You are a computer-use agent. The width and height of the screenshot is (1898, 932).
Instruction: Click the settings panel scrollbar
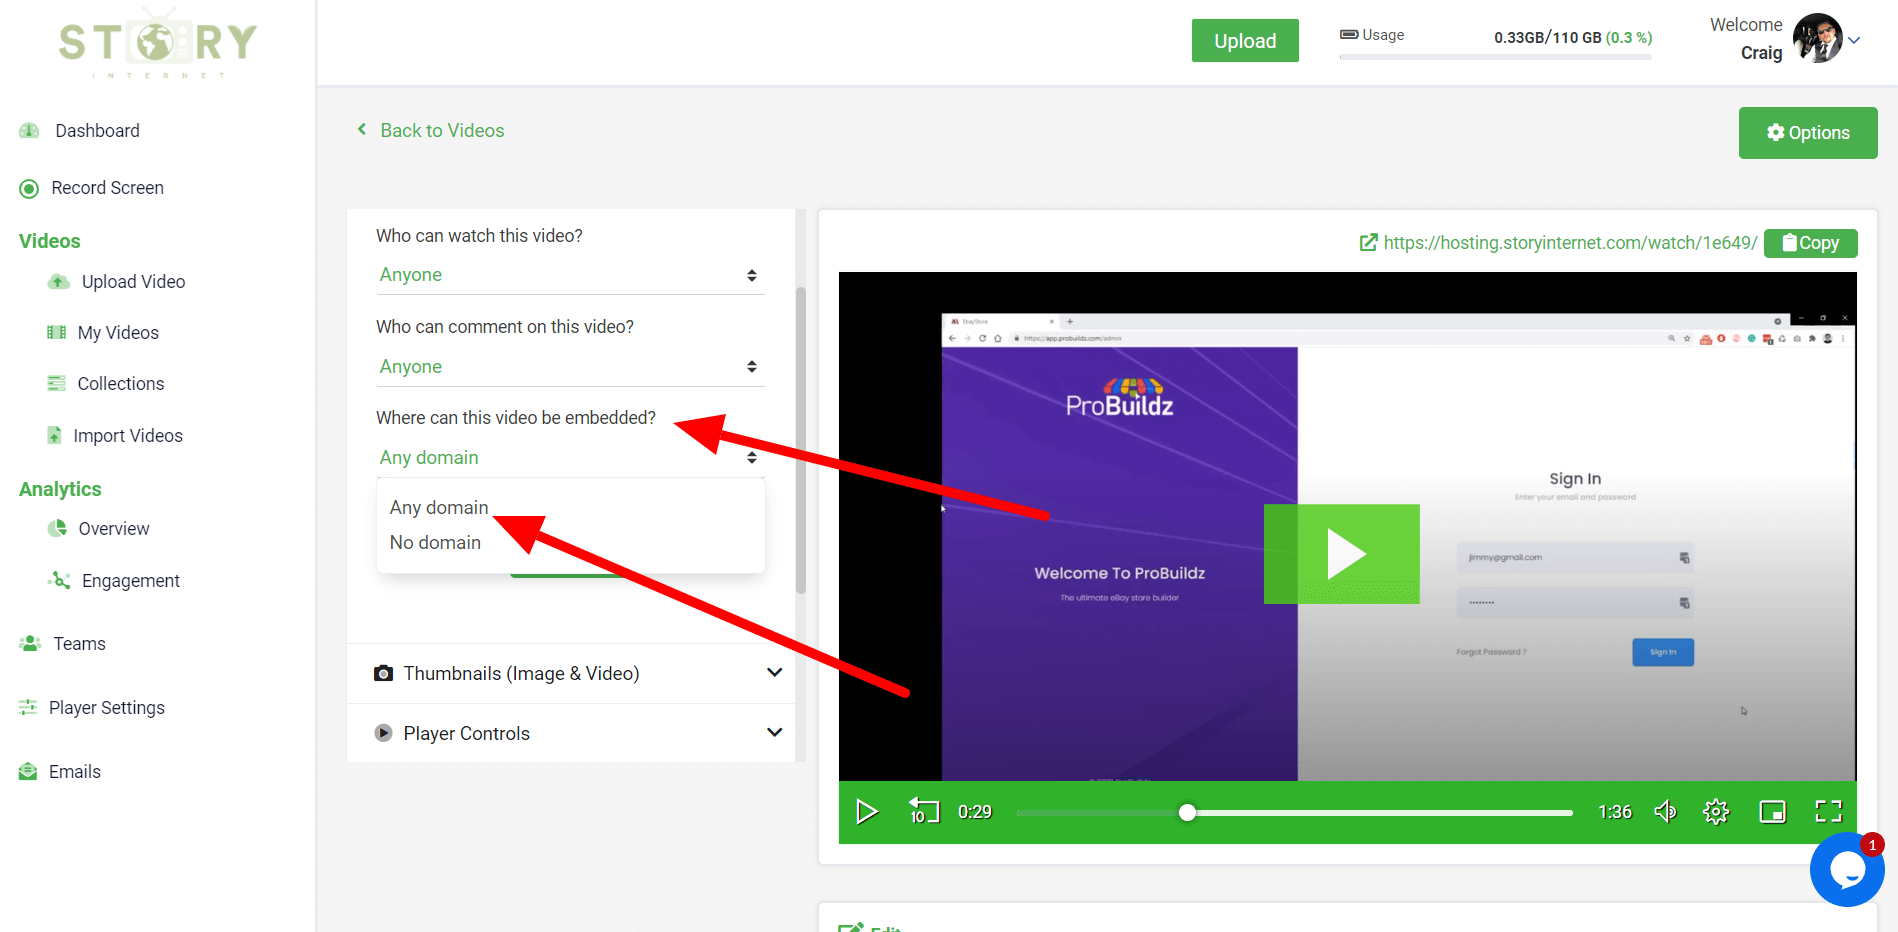pyautogui.click(x=801, y=440)
